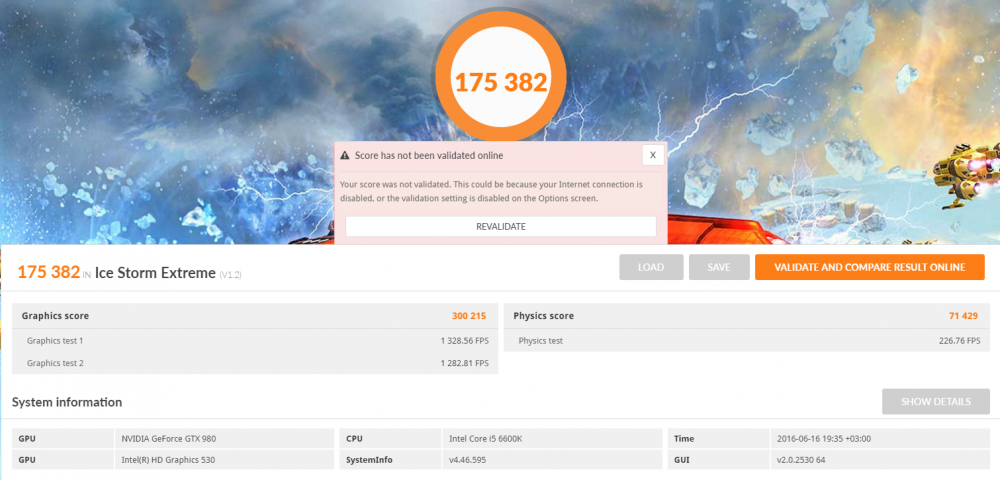
Task: Select the Graphics score value 300 215
Action: pos(469,316)
